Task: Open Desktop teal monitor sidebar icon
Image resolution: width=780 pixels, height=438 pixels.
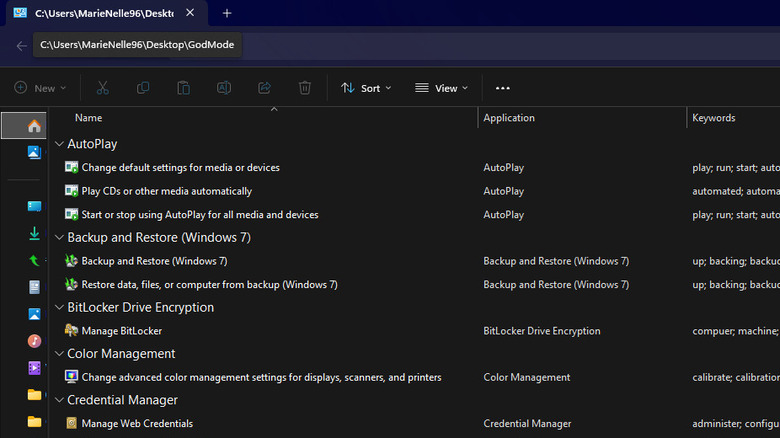Action: 34,206
